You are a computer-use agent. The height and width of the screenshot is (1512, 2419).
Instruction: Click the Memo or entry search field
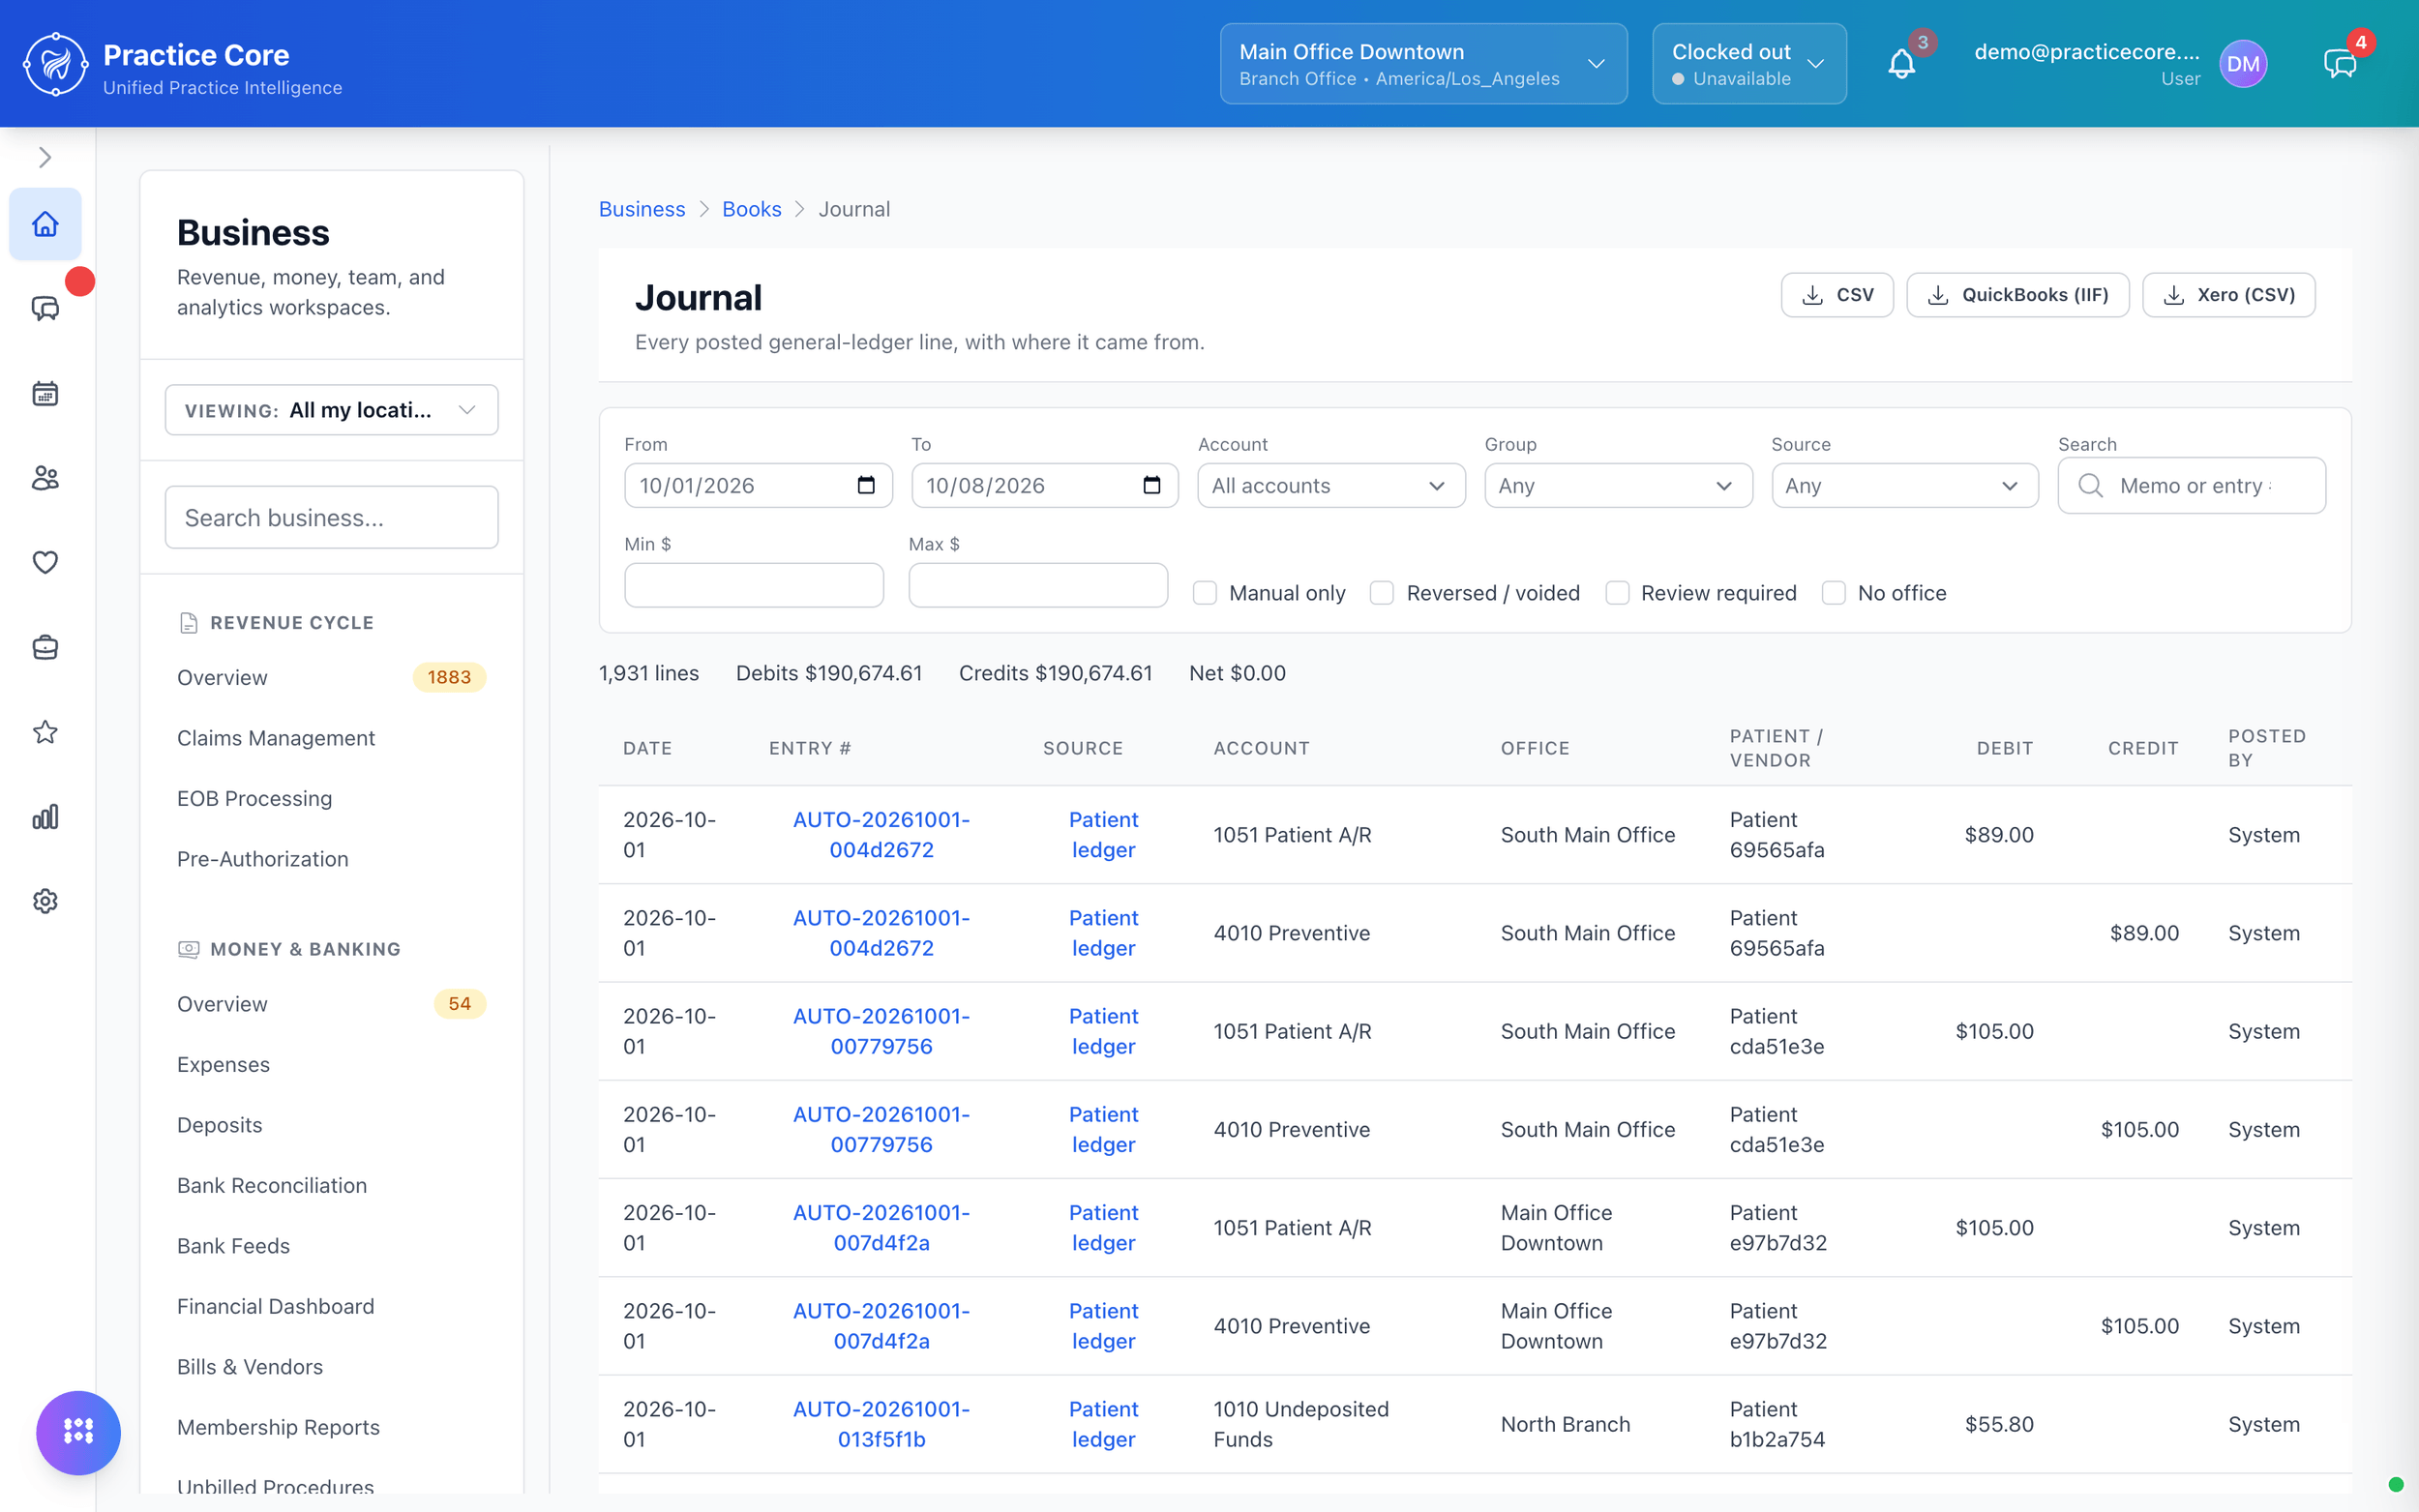pos(2191,485)
